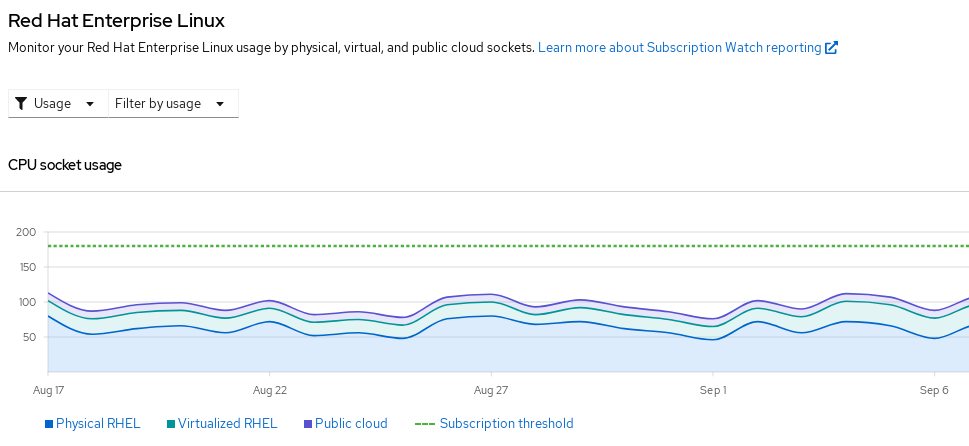Click the blue Physical RHEL legend square
Screen dimensions: 969x446
(49, 424)
